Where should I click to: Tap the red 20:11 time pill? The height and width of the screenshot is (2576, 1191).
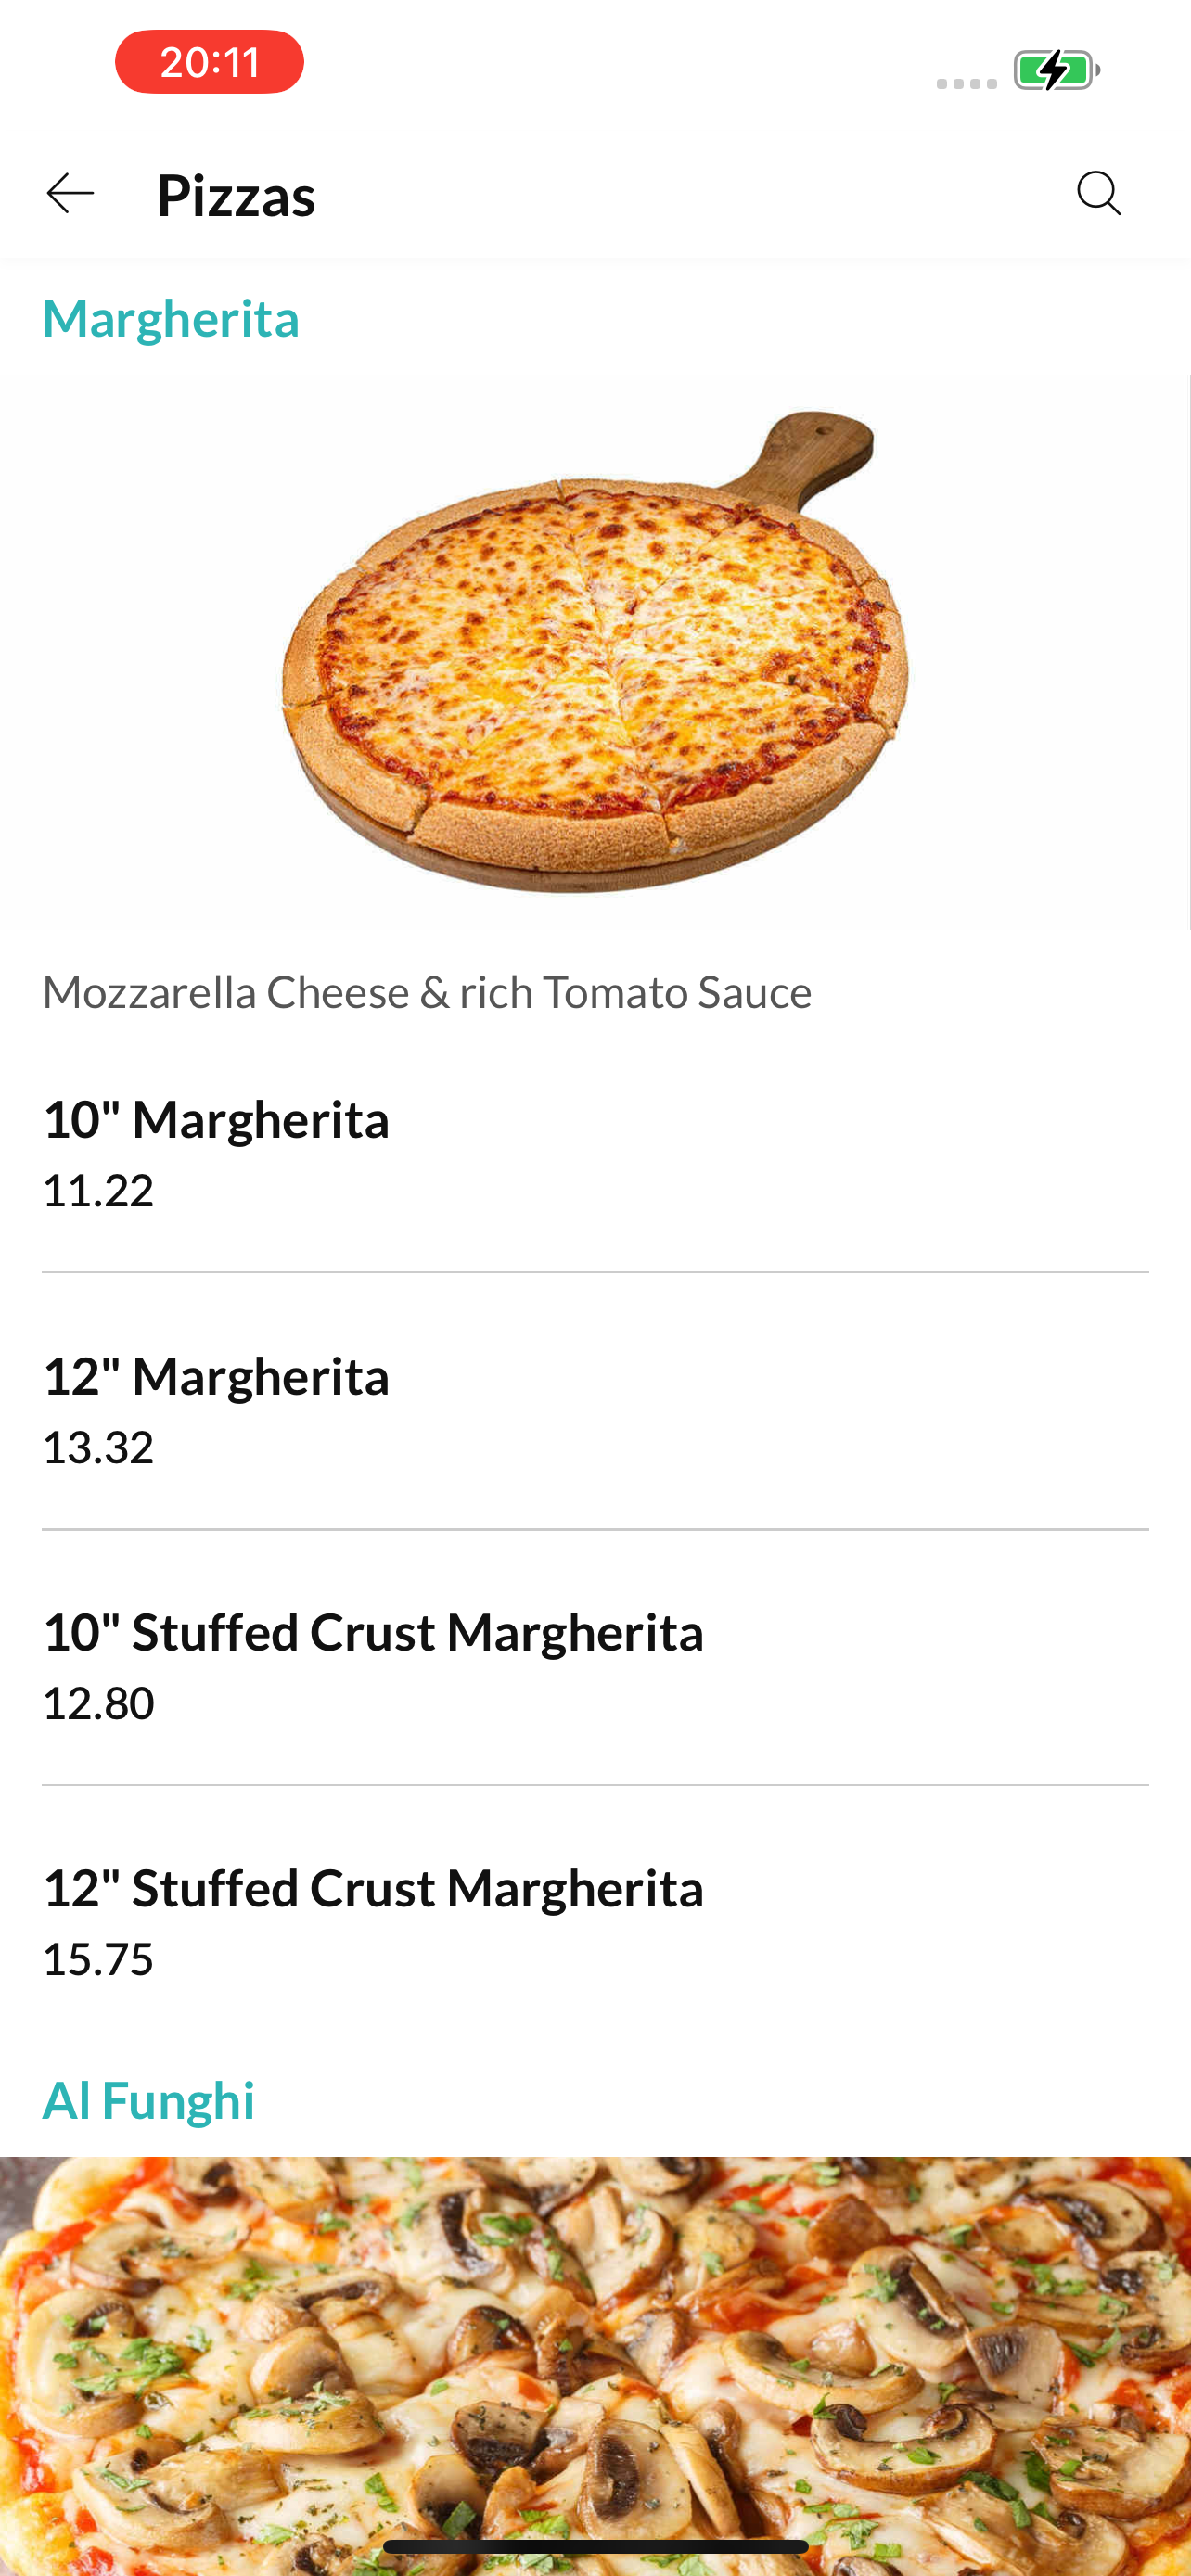coord(209,62)
